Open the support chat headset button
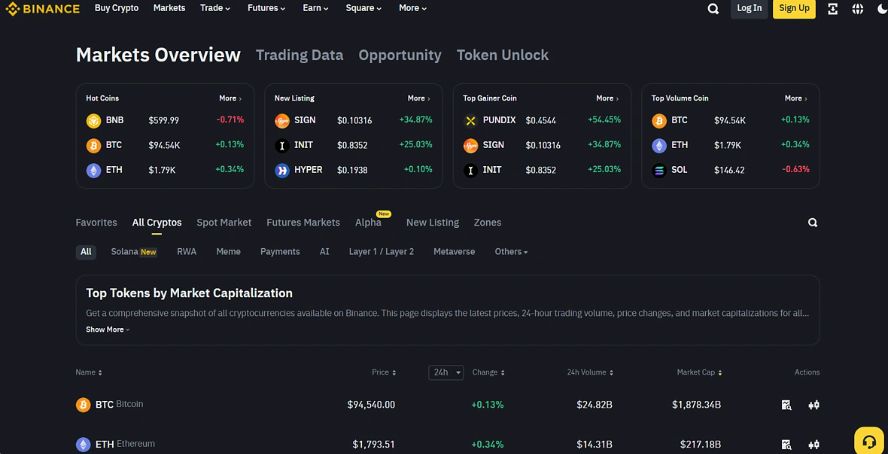Image resolution: width=888 pixels, height=454 pixels. click(x=868, y=441)
